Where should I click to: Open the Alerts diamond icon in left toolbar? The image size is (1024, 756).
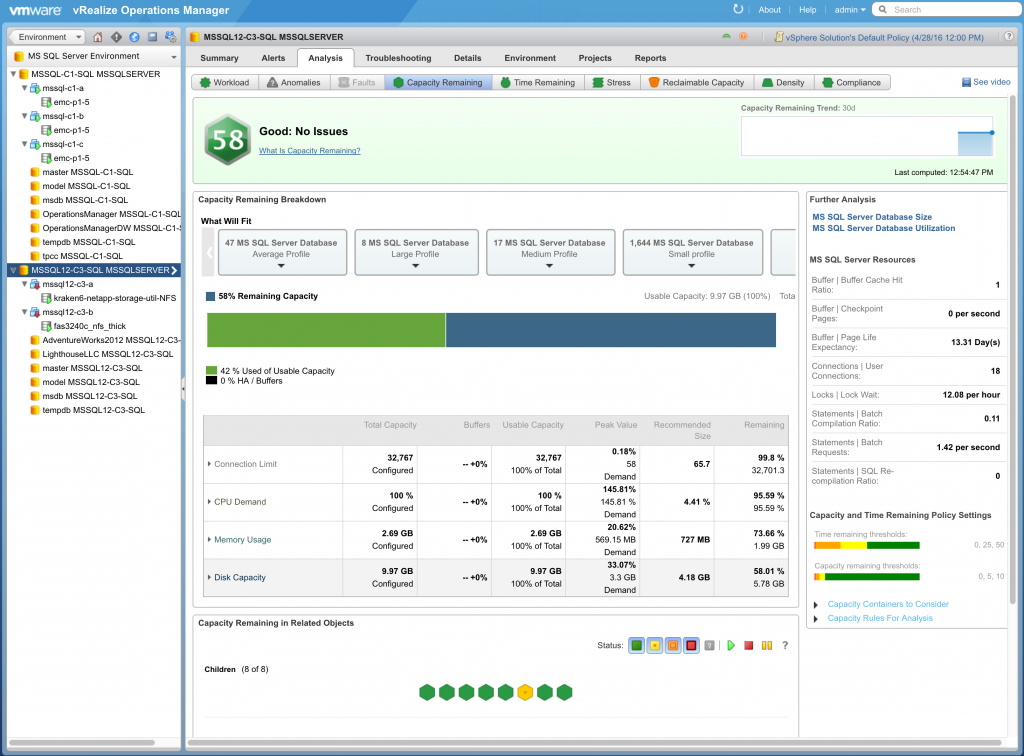(116, 37)
